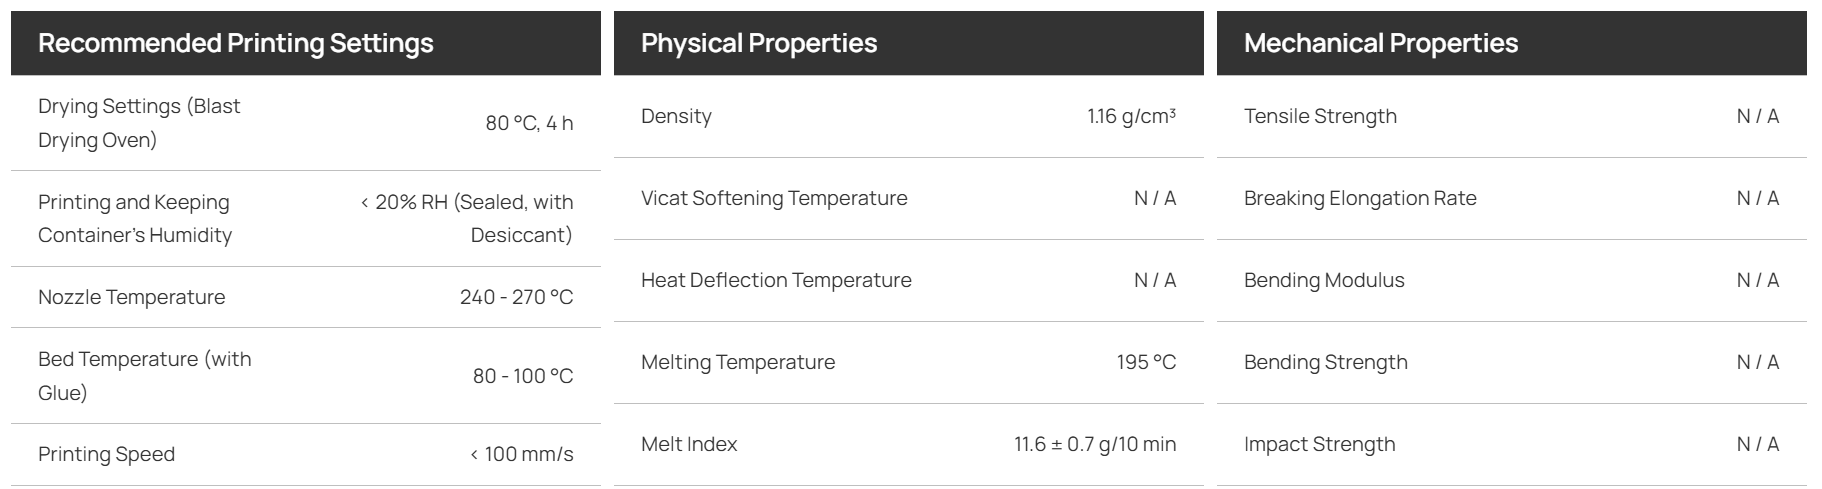This screenshot has width=1822, height=489.
Task: Select the Density row label
Action: (676, 116)
